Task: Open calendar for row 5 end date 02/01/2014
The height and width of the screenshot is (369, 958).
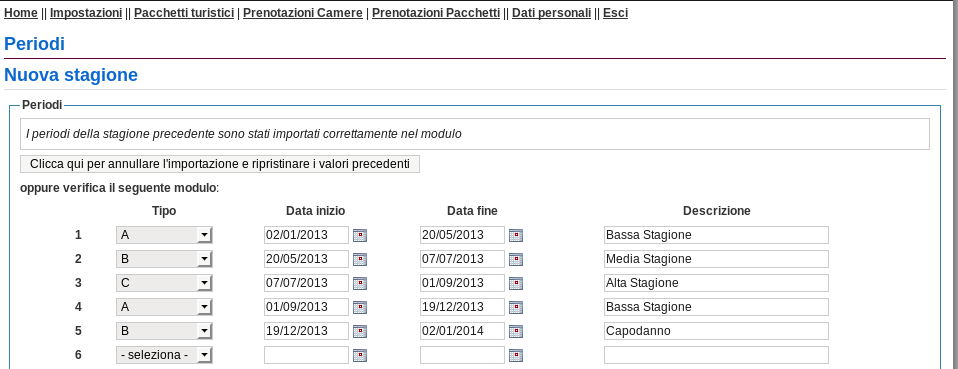Action: click(x=516, y=331)
